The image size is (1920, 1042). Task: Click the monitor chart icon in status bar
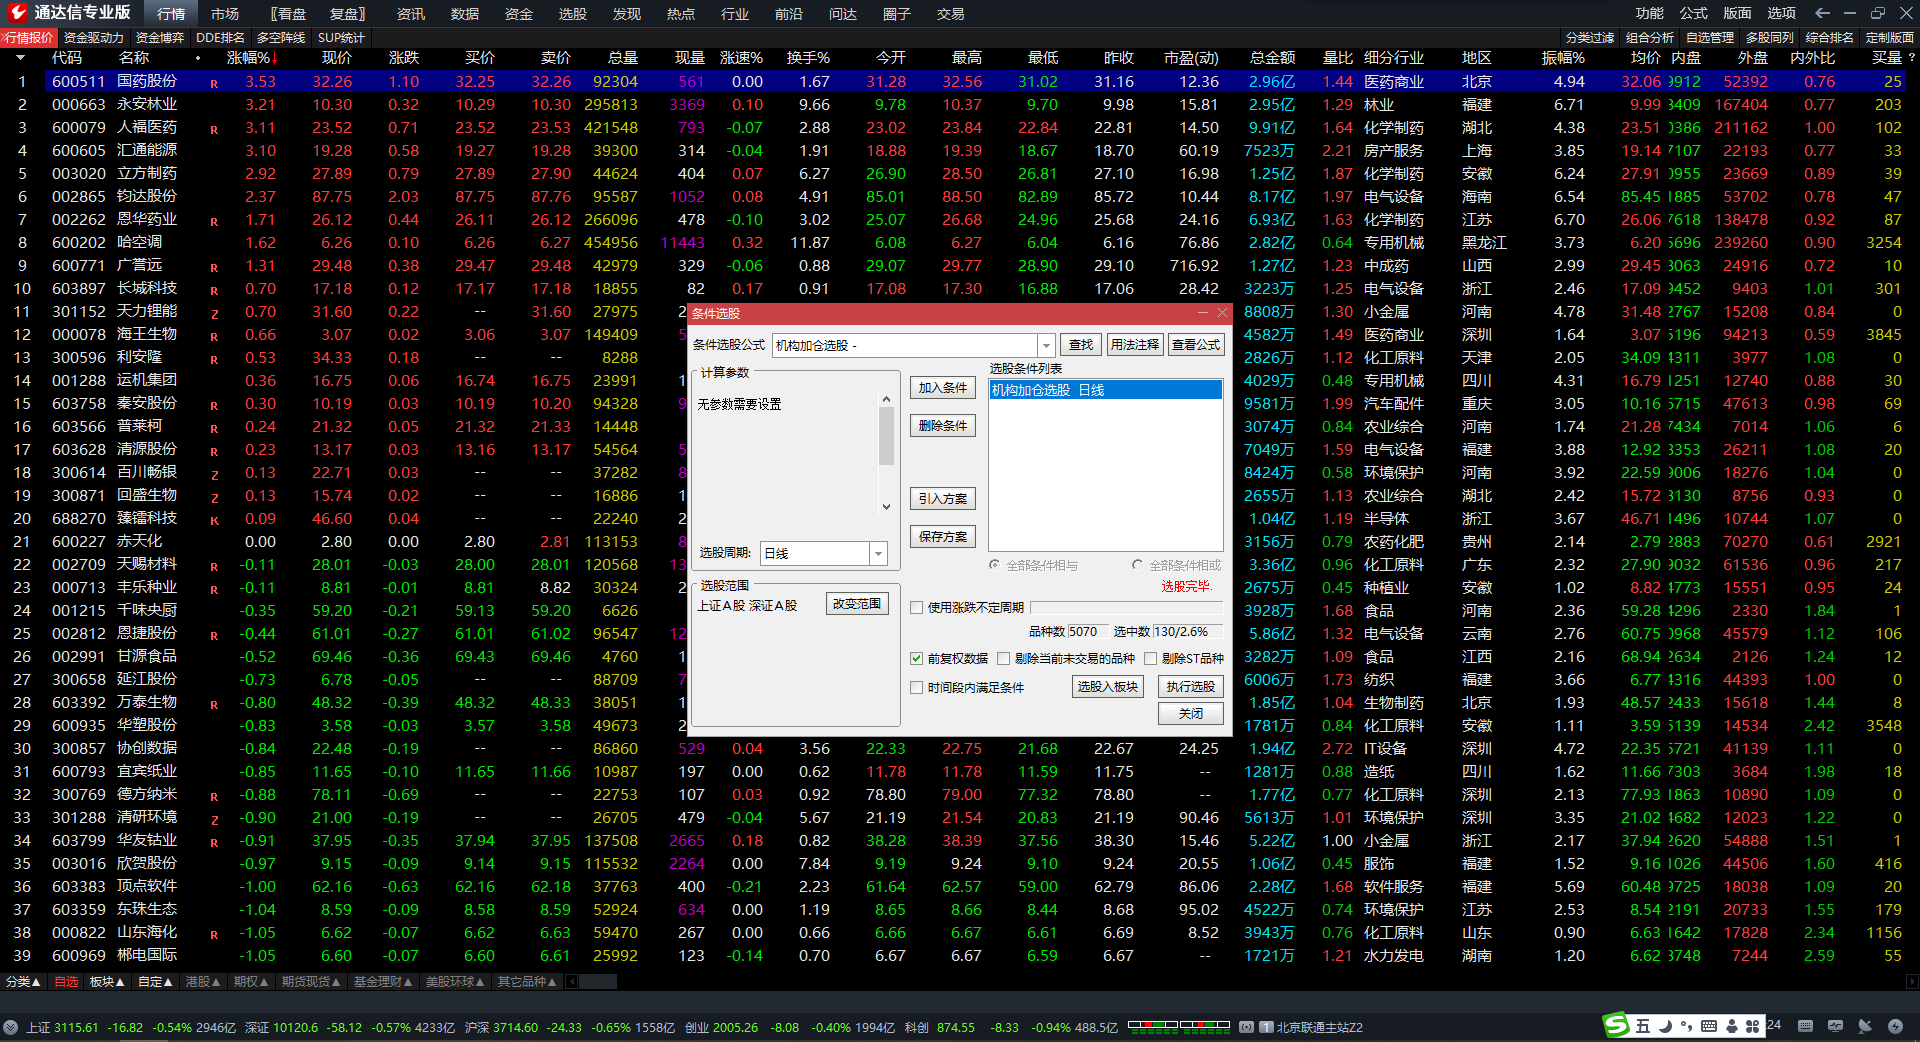click(x=1835, y=1026)
